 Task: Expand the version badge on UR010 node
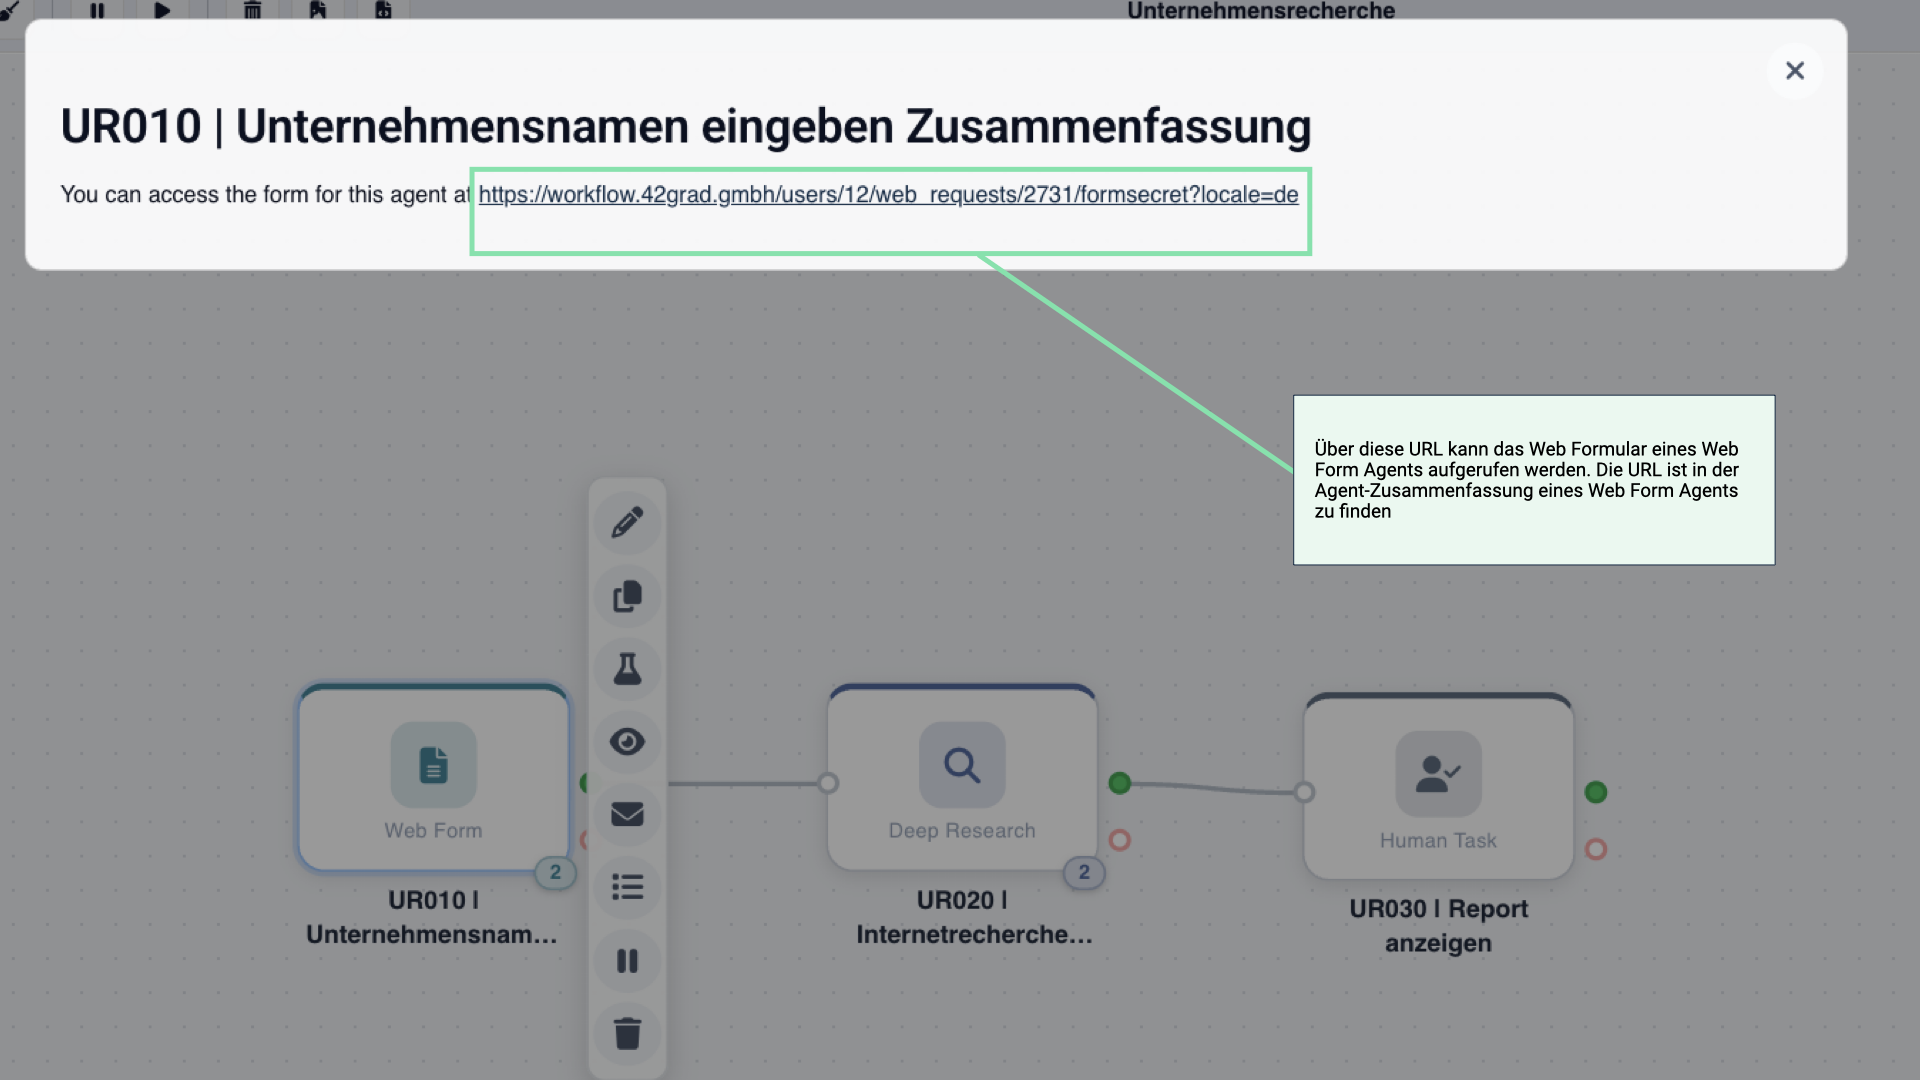tap(556, 873)
